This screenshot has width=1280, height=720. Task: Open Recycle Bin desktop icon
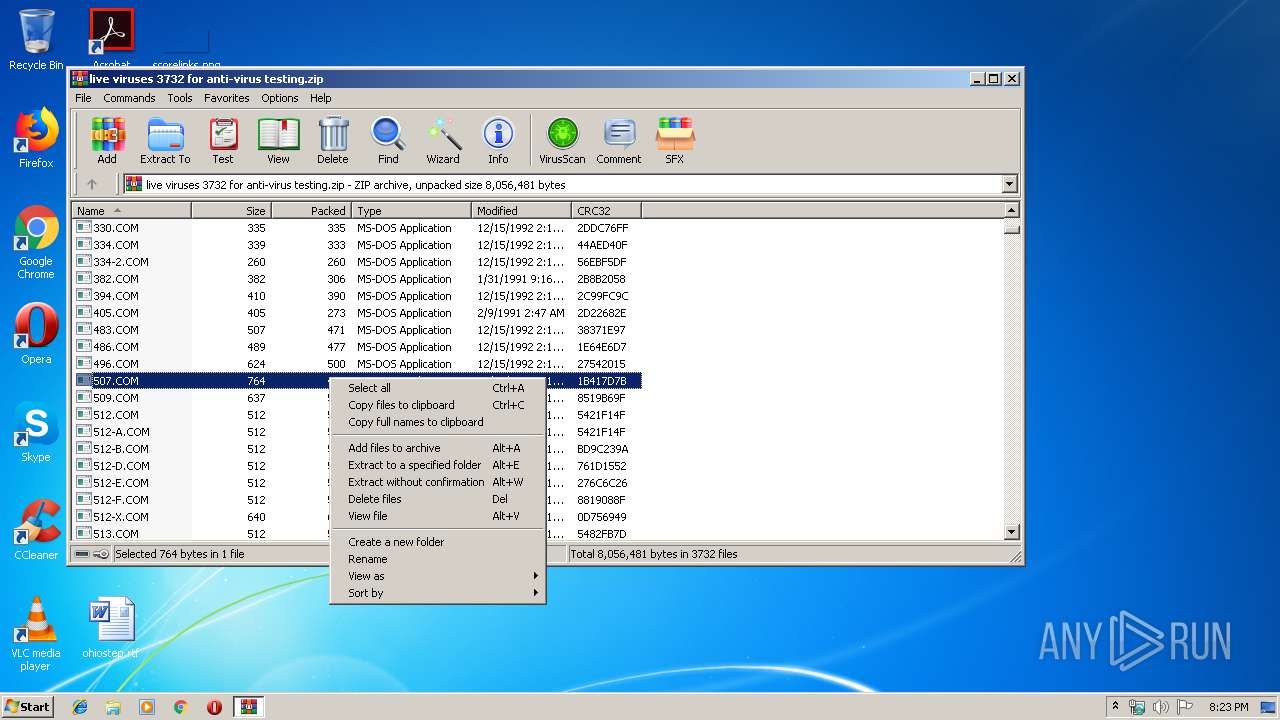click(36, 40)
